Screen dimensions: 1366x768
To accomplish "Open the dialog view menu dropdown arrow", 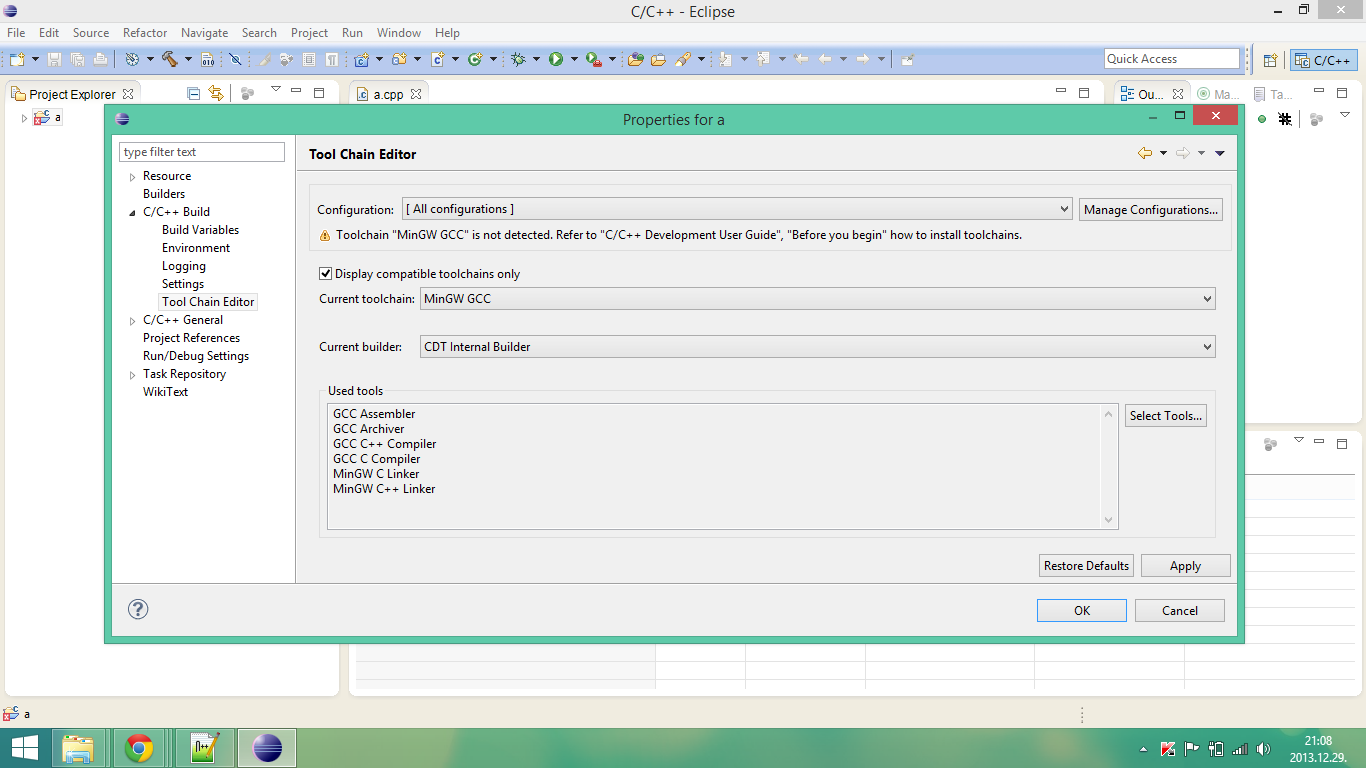I will pos(1219,153).
